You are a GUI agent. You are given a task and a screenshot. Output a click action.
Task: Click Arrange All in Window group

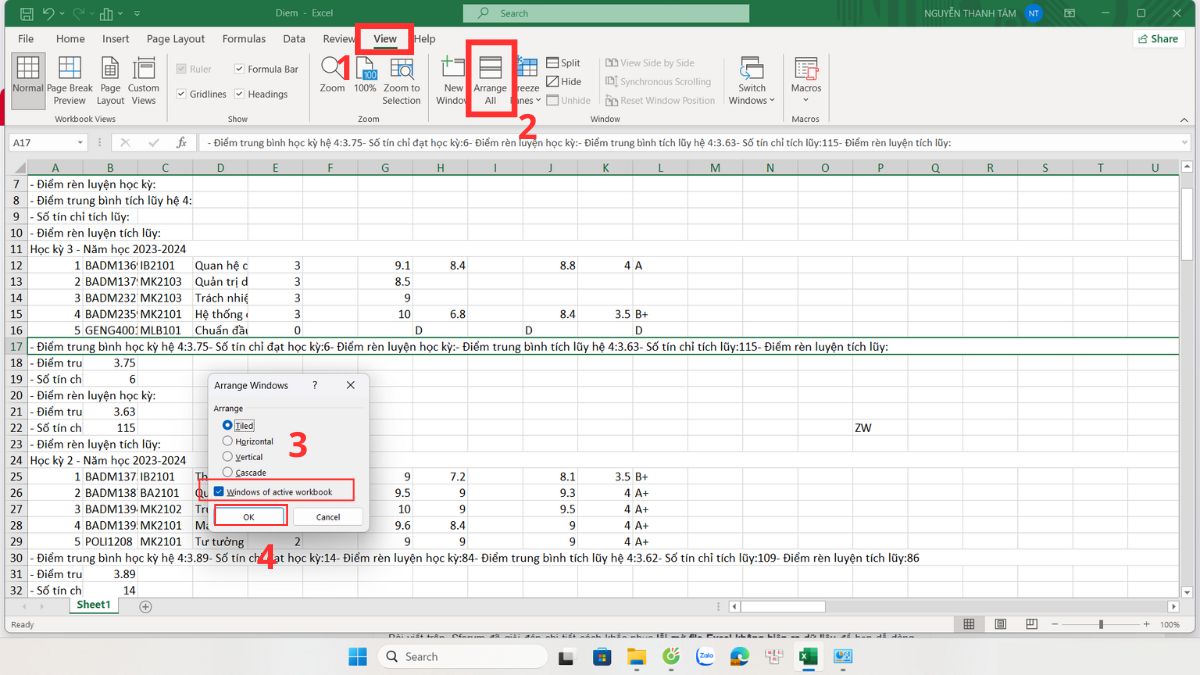[490, 80]
